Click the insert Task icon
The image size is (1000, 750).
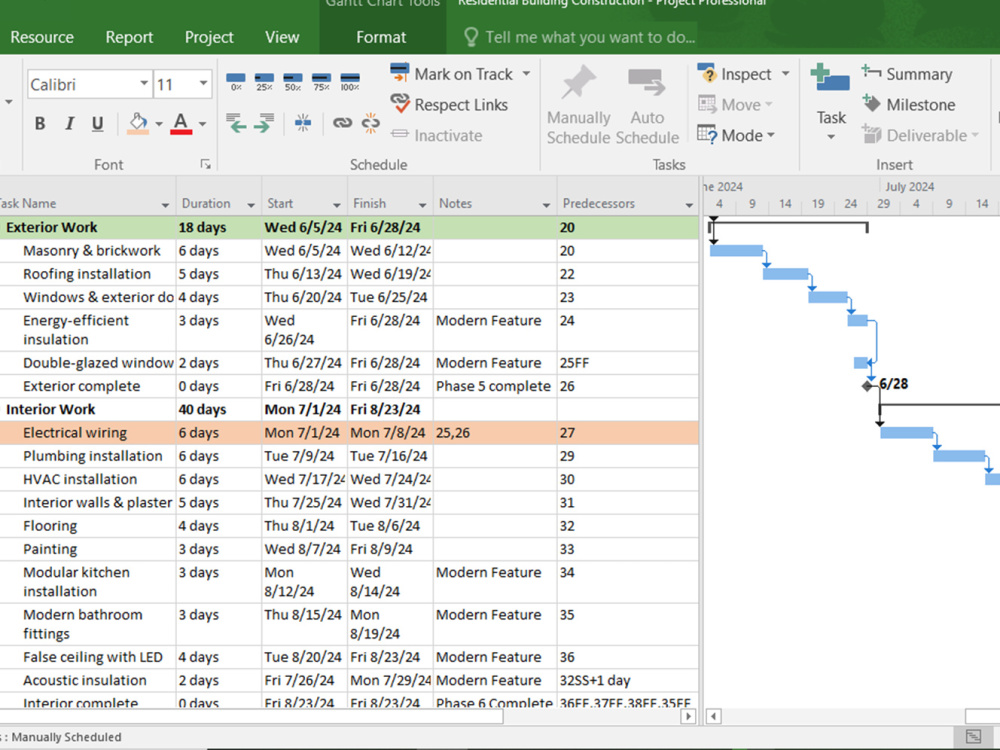click(830, 78)
